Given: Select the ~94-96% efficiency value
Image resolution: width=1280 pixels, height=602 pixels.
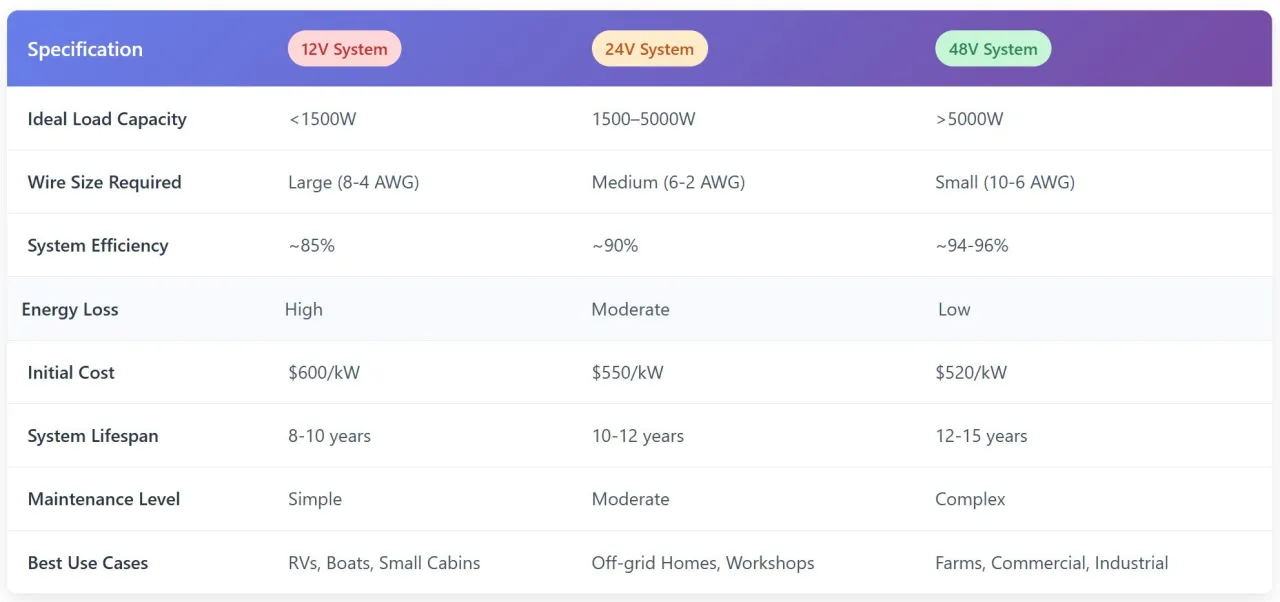Looking at the screenshot, I should (x=972, y=245).
